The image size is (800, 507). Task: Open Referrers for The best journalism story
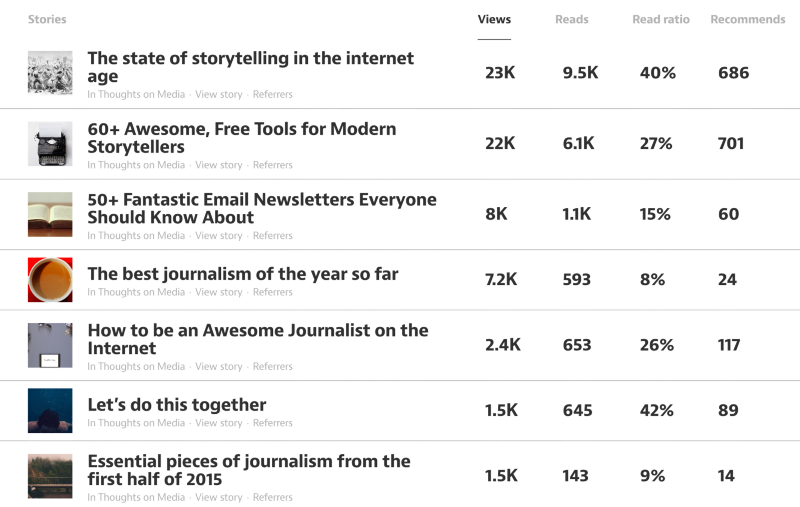273,292
